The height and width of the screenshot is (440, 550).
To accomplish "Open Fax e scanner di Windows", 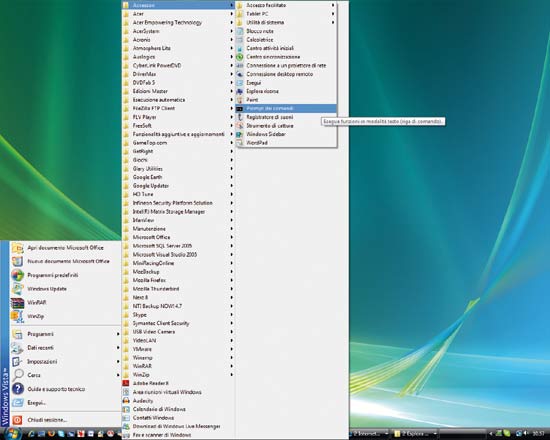I will [x=178, y=435].
